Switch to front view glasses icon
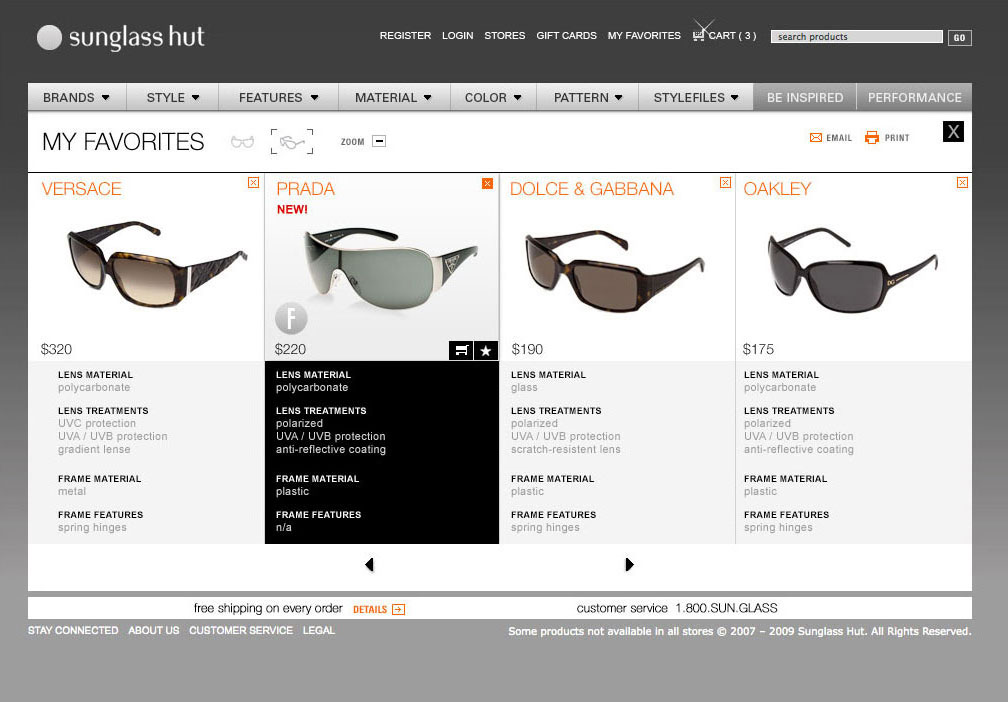The width and height of the screenshot is (1008, 702). click(242, 142)
